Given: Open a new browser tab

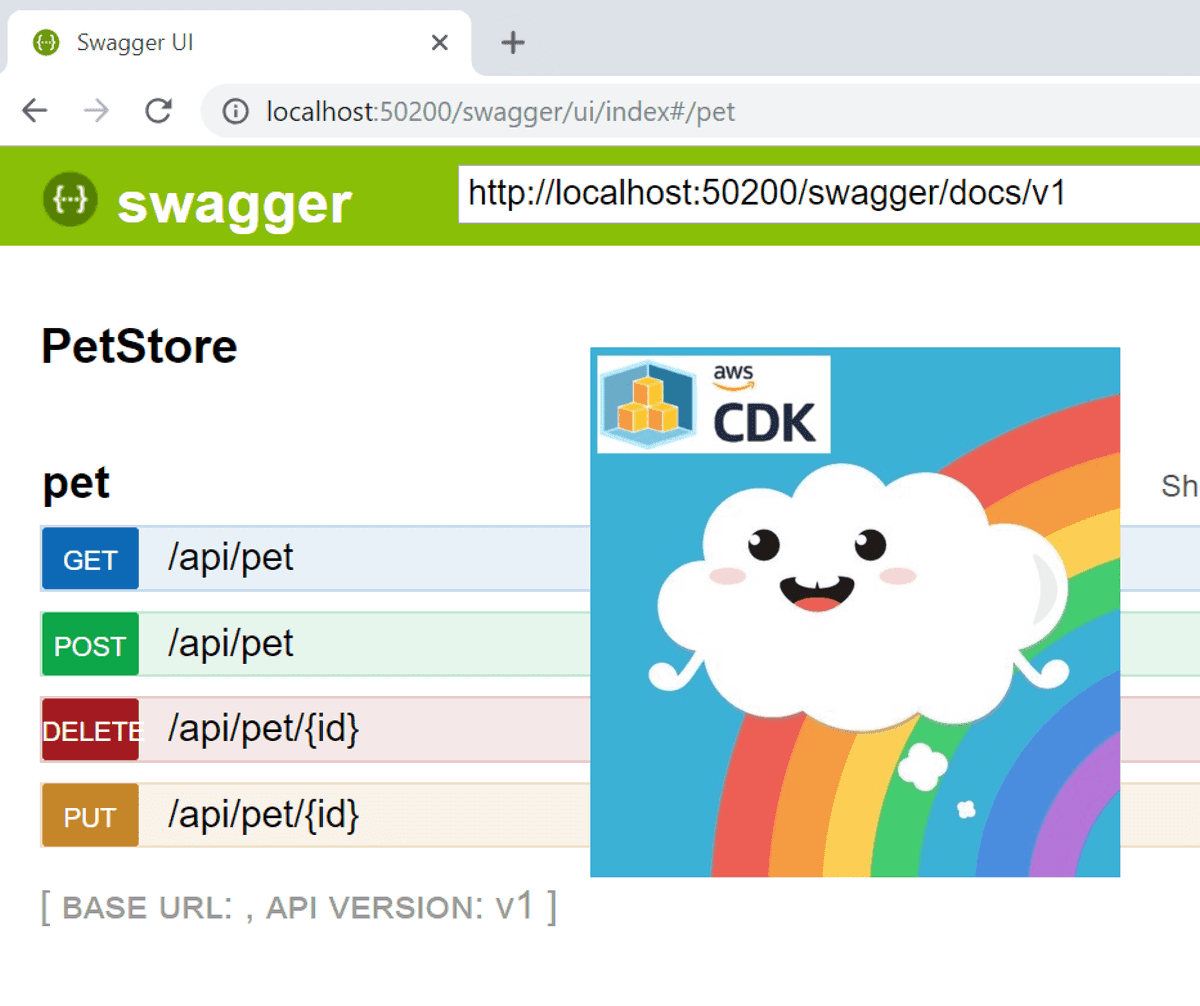Looking at the screenshot, I should (x=513, y=42).
